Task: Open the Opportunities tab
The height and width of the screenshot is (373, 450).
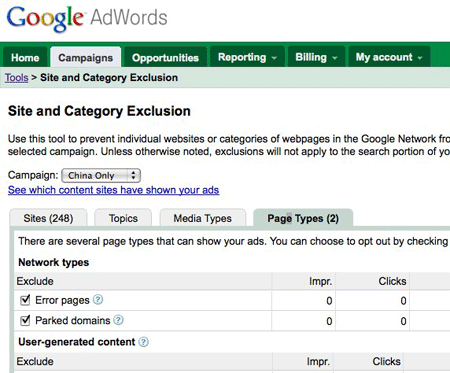Action: tap(165, 58)
